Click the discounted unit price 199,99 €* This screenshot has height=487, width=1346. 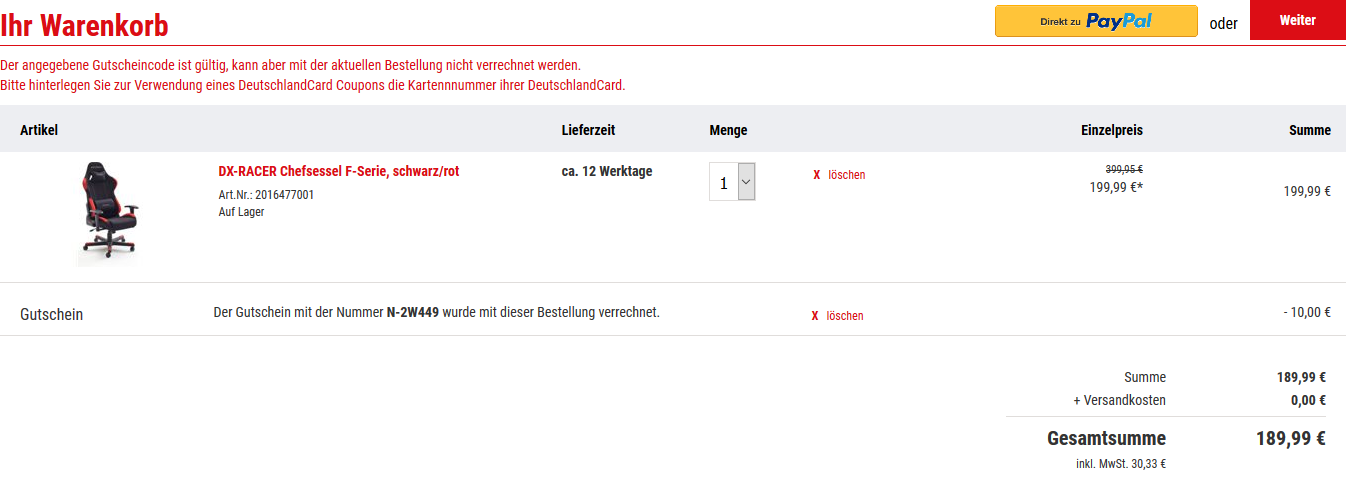click(x=1115, y=187)
